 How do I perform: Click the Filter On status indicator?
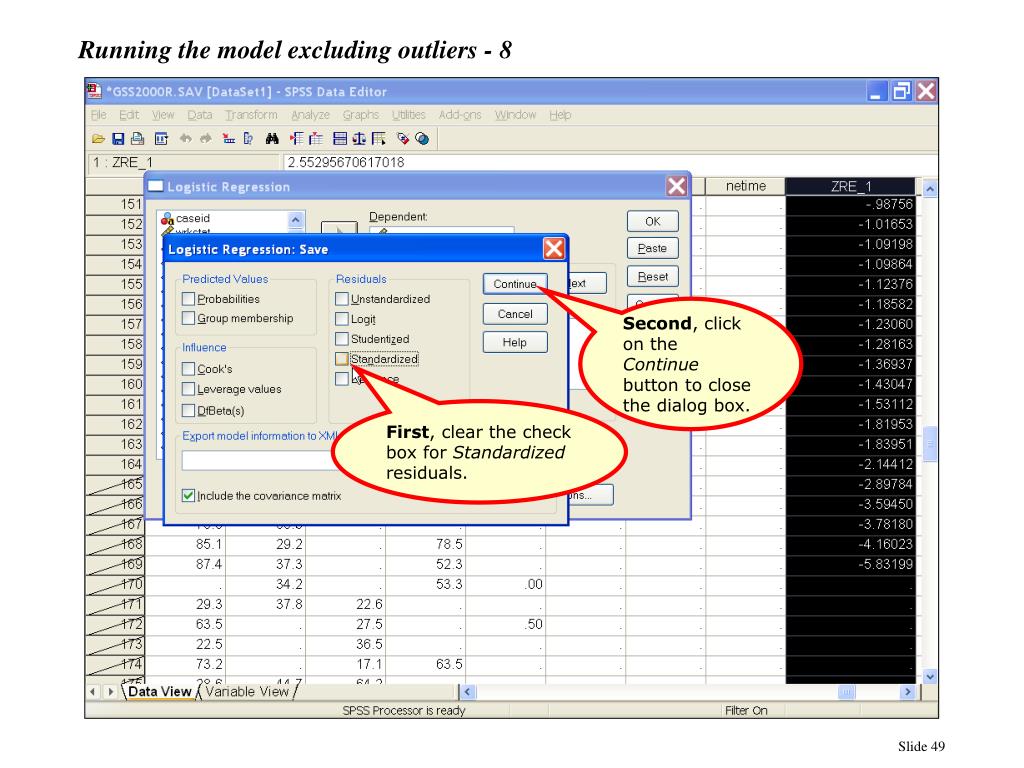coord(746,711)
